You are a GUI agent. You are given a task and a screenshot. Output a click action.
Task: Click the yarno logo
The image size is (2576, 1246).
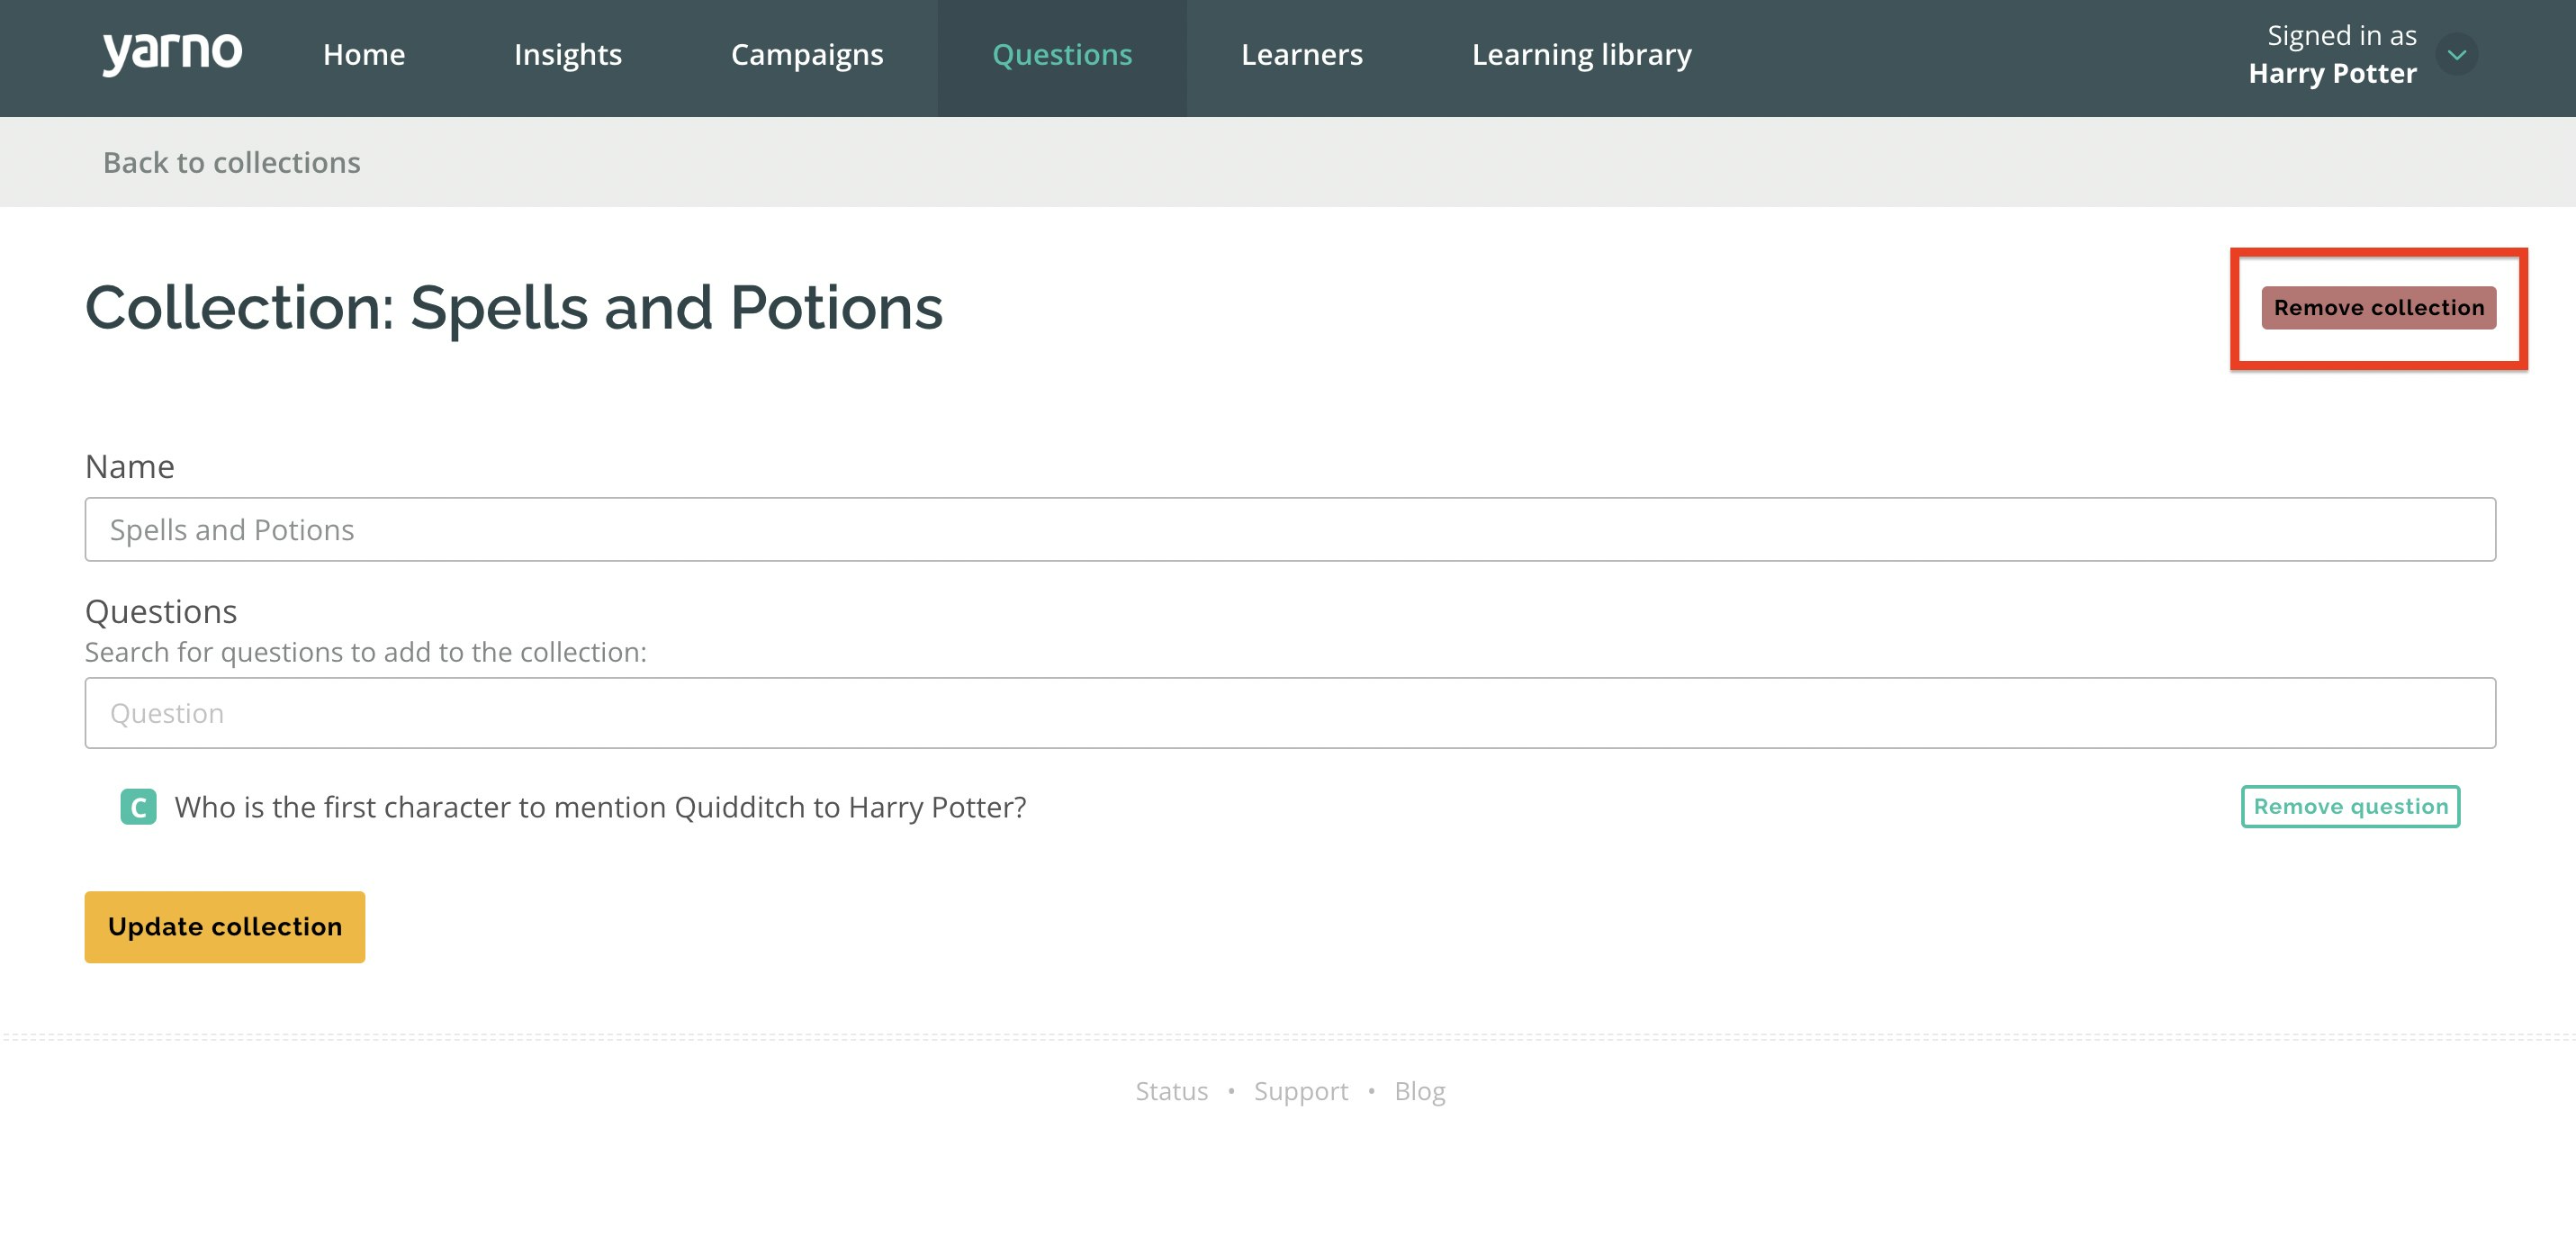click(x=172, y=53)
